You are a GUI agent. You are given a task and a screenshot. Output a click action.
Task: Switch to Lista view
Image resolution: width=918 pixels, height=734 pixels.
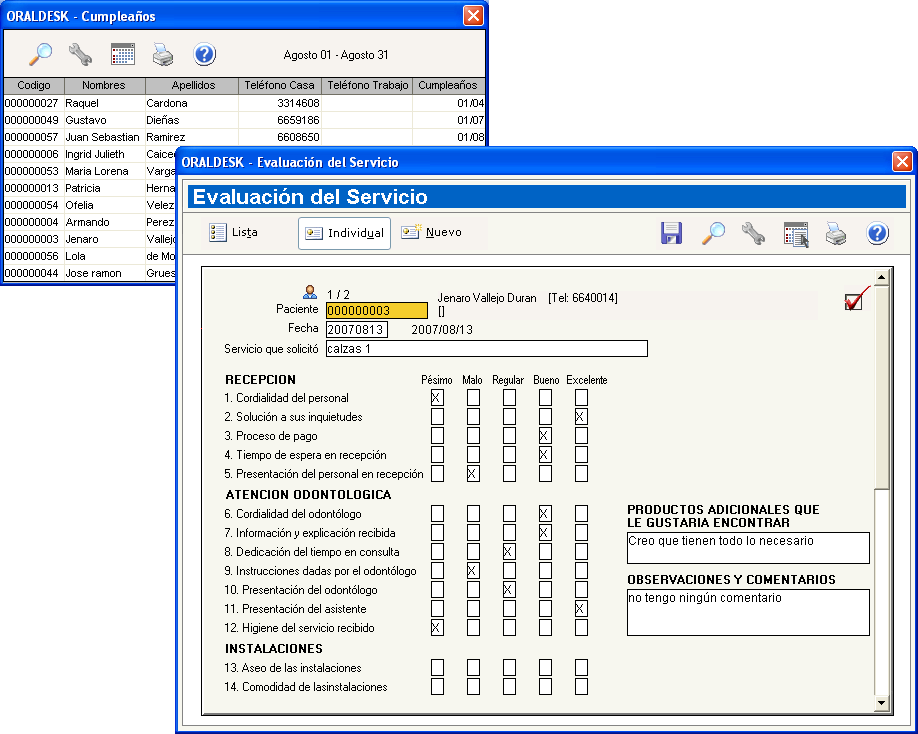234,232
